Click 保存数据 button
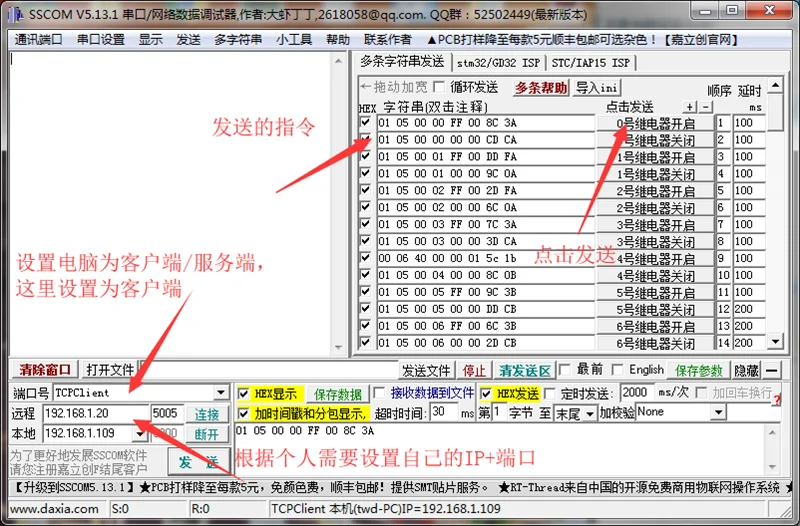 338,394
